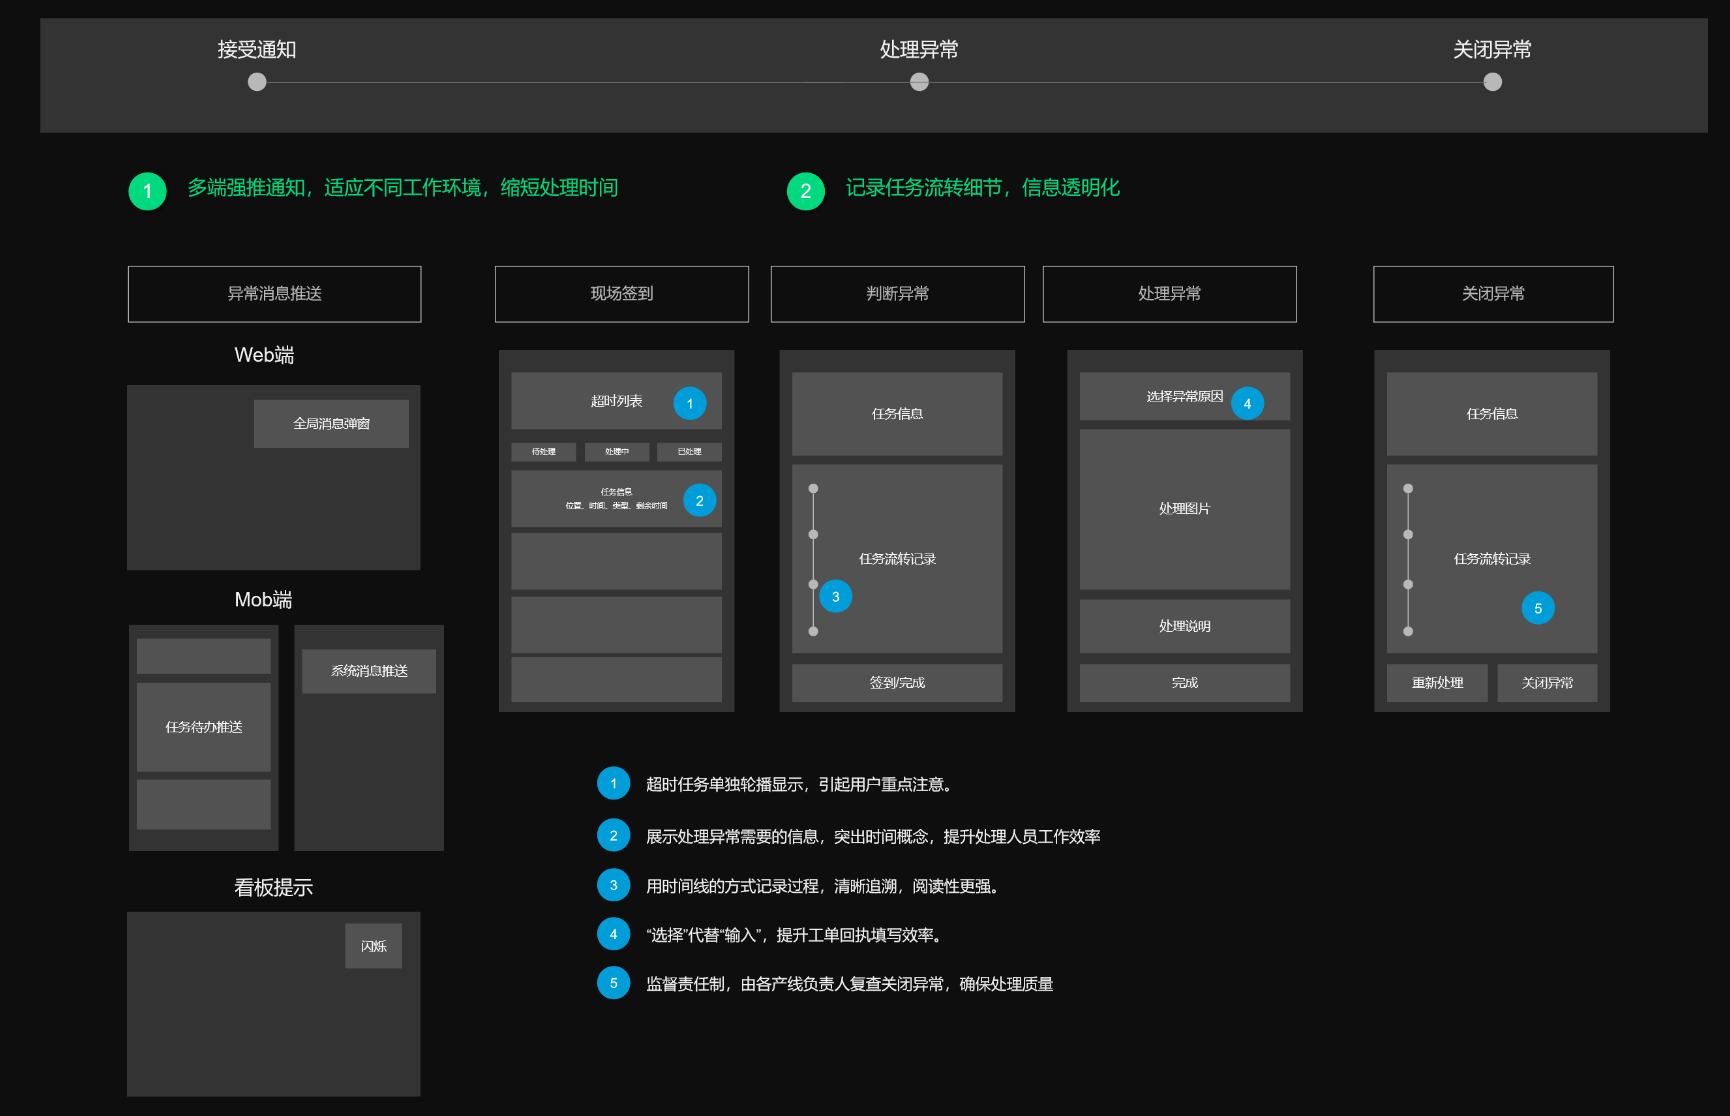Image resolution: width=1730 pixels, height=1116 pixels.
Task: Select the green badge 2 beside 记录任务流转细节
Action: click(x=806, y=191)
